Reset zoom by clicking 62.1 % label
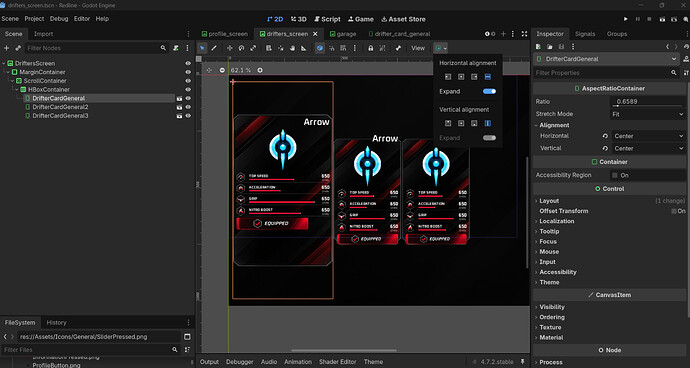 pyautogui.click(x=241, y=70)
